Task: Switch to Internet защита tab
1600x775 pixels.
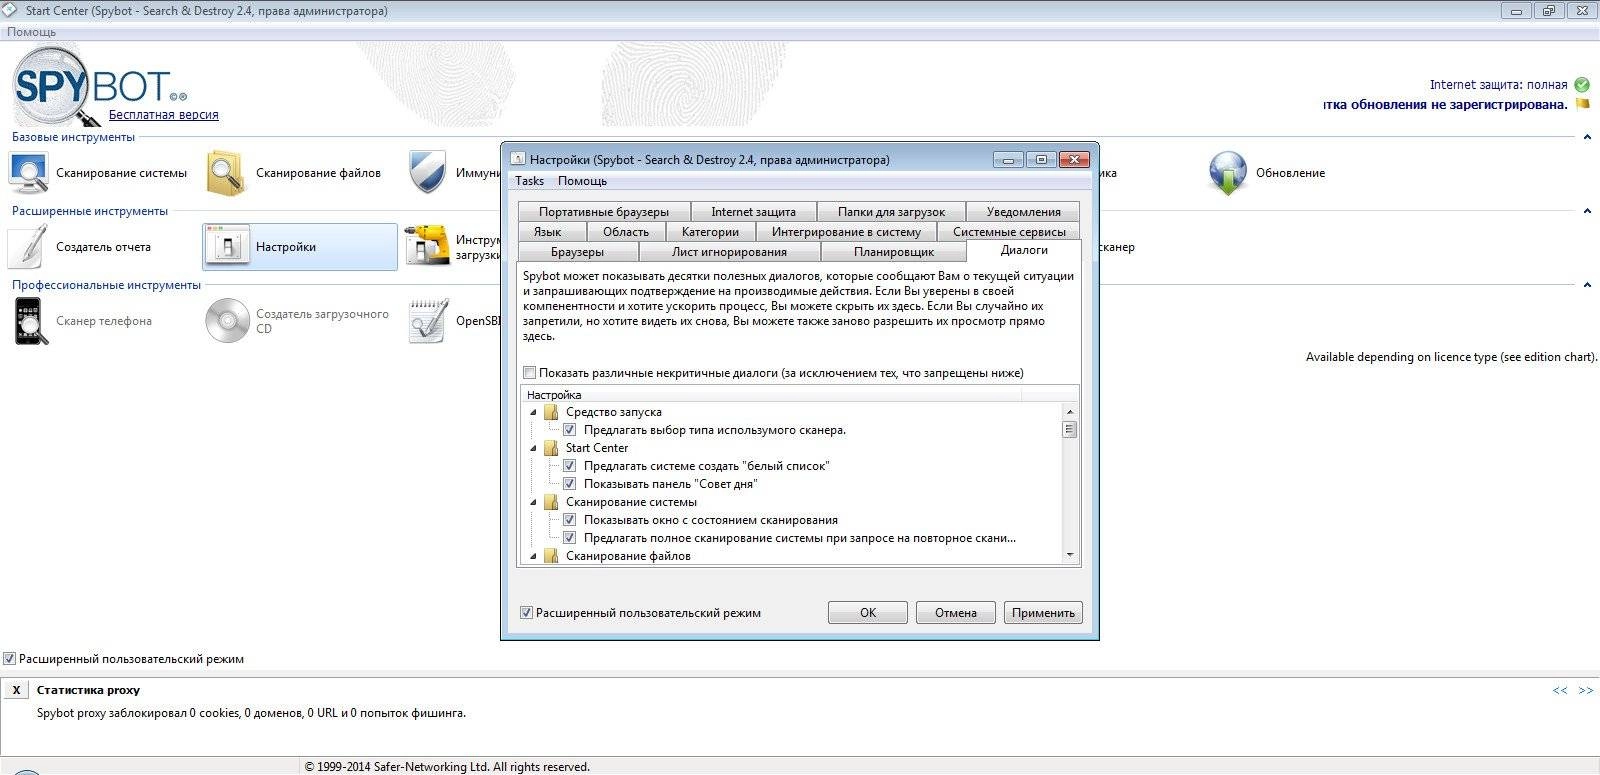Action: (753, 212)
